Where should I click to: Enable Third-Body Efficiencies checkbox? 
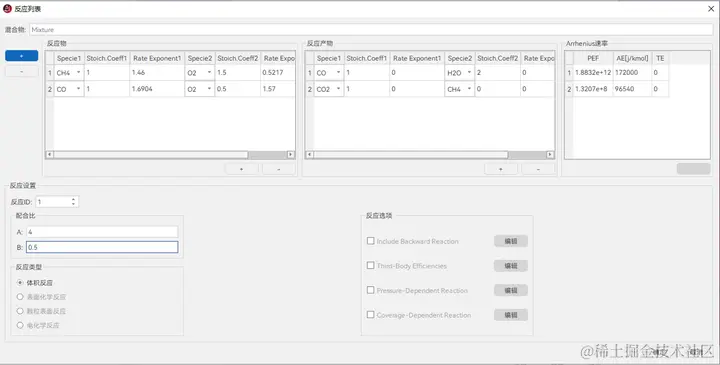(371, 265)
